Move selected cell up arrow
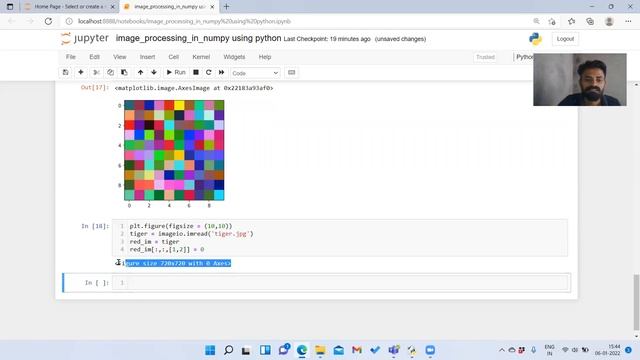The height and width of the screenshot is (360, 640). pyautogui.click(x=140, y=72)
